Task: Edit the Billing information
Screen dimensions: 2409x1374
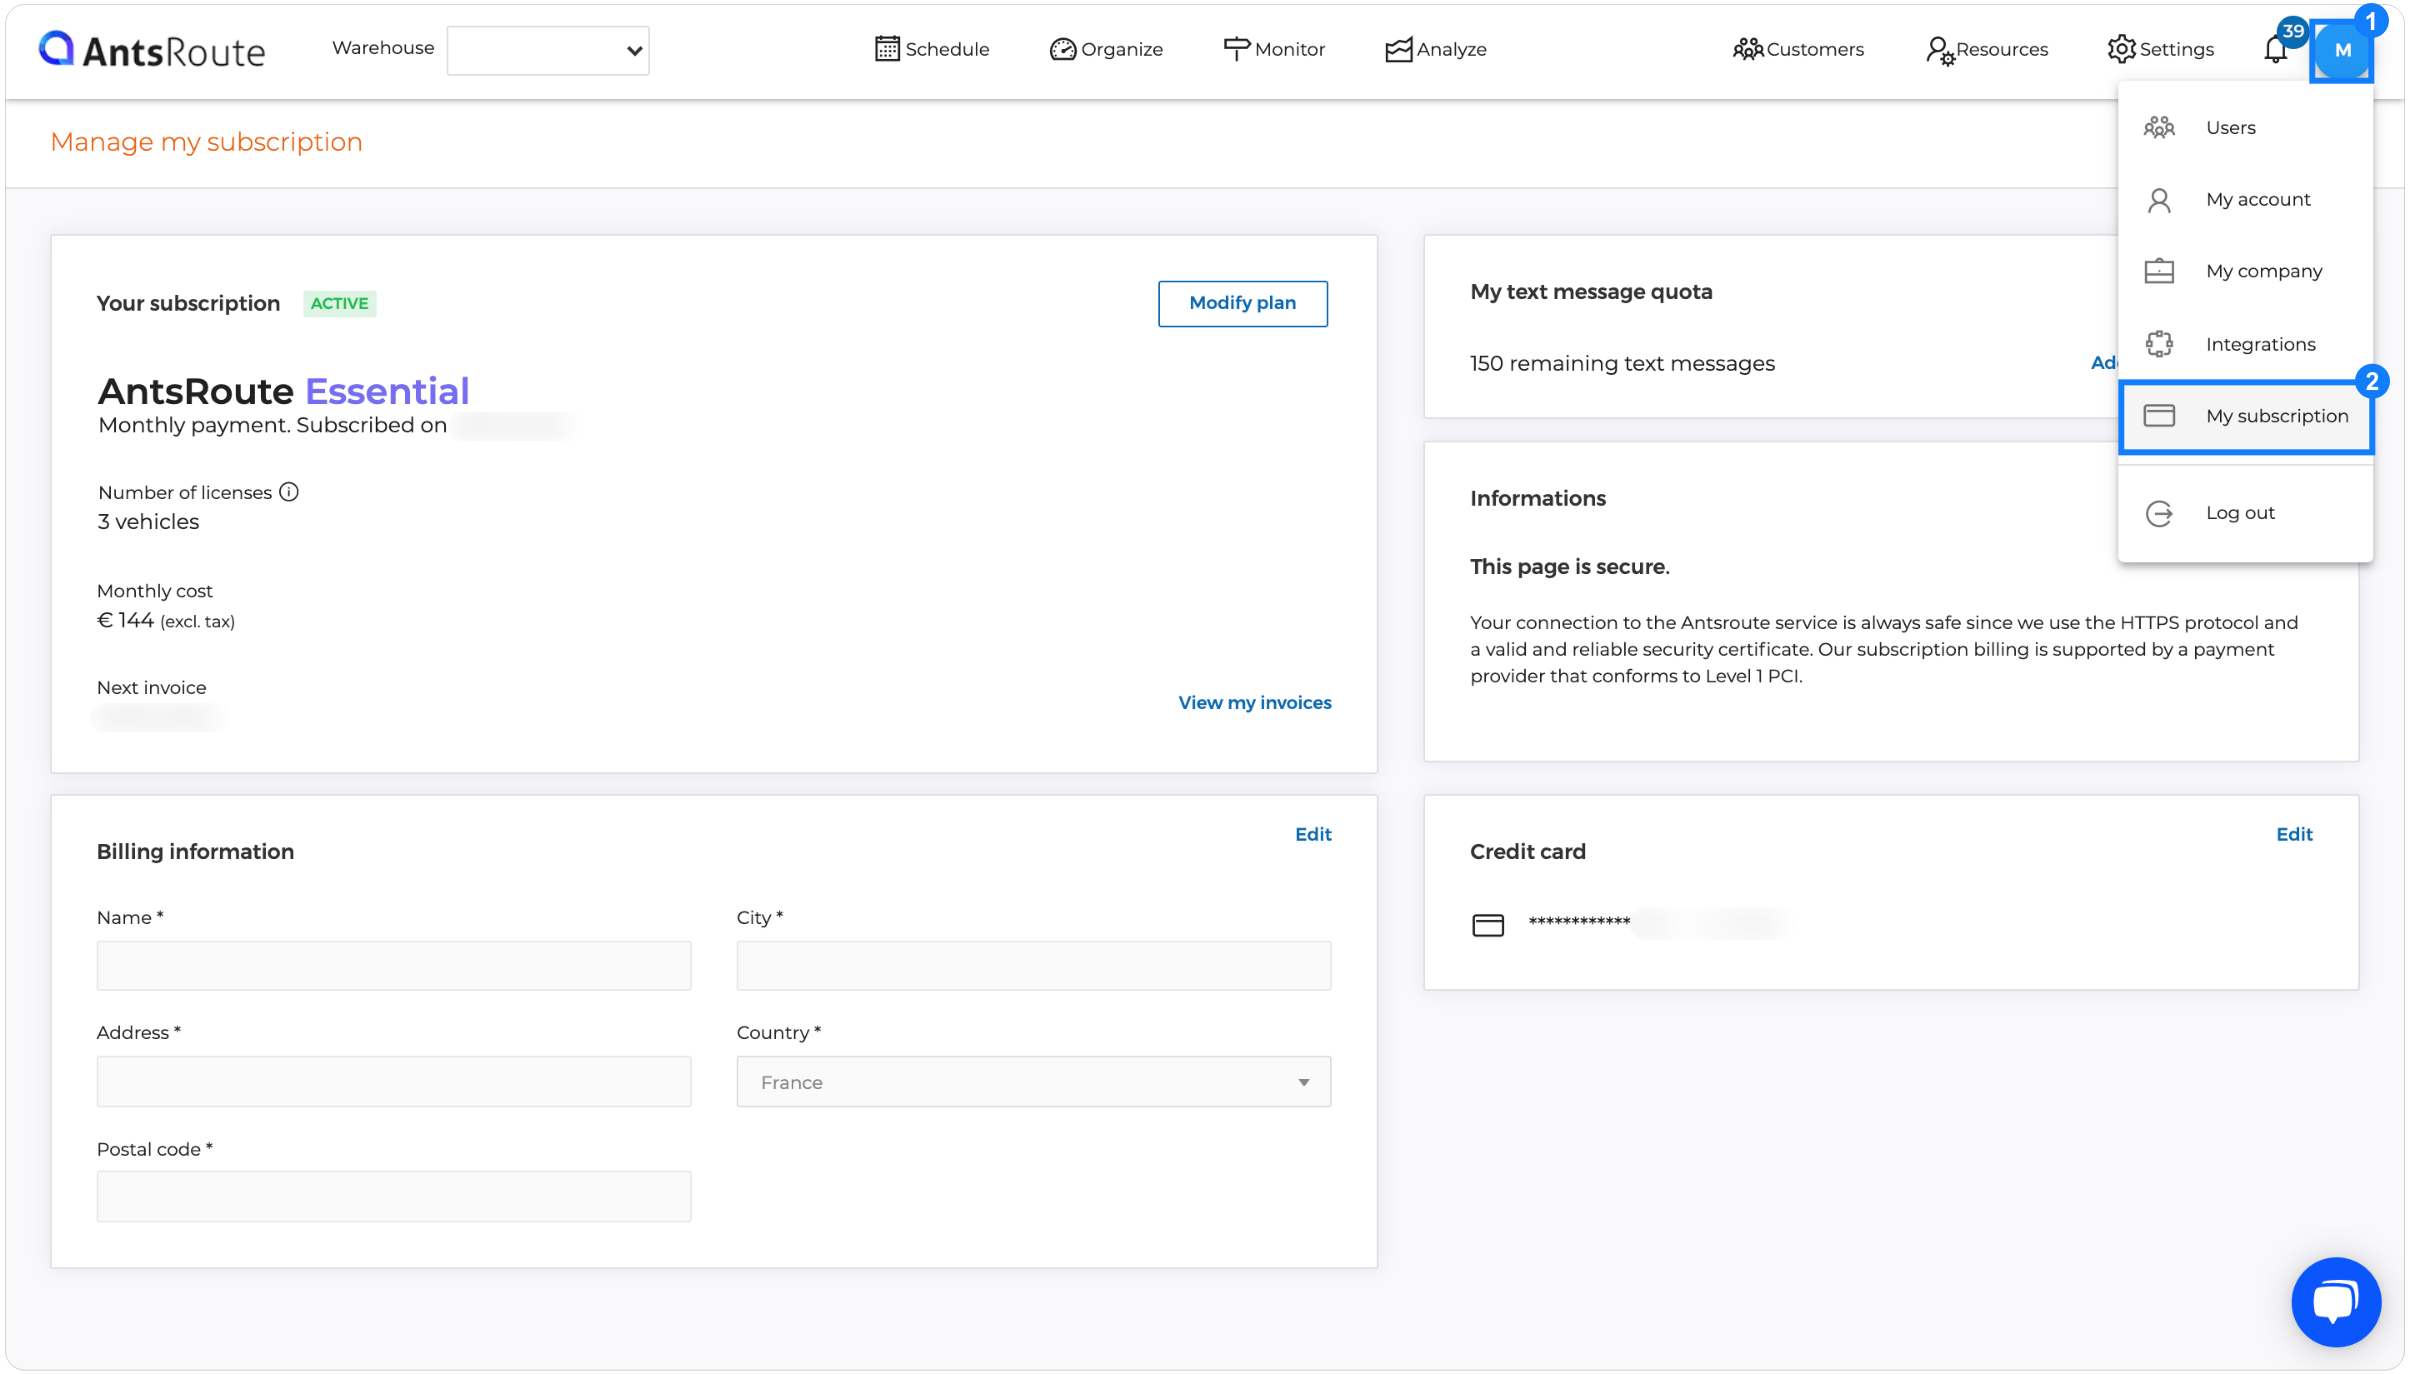Action: [1313, 834]
